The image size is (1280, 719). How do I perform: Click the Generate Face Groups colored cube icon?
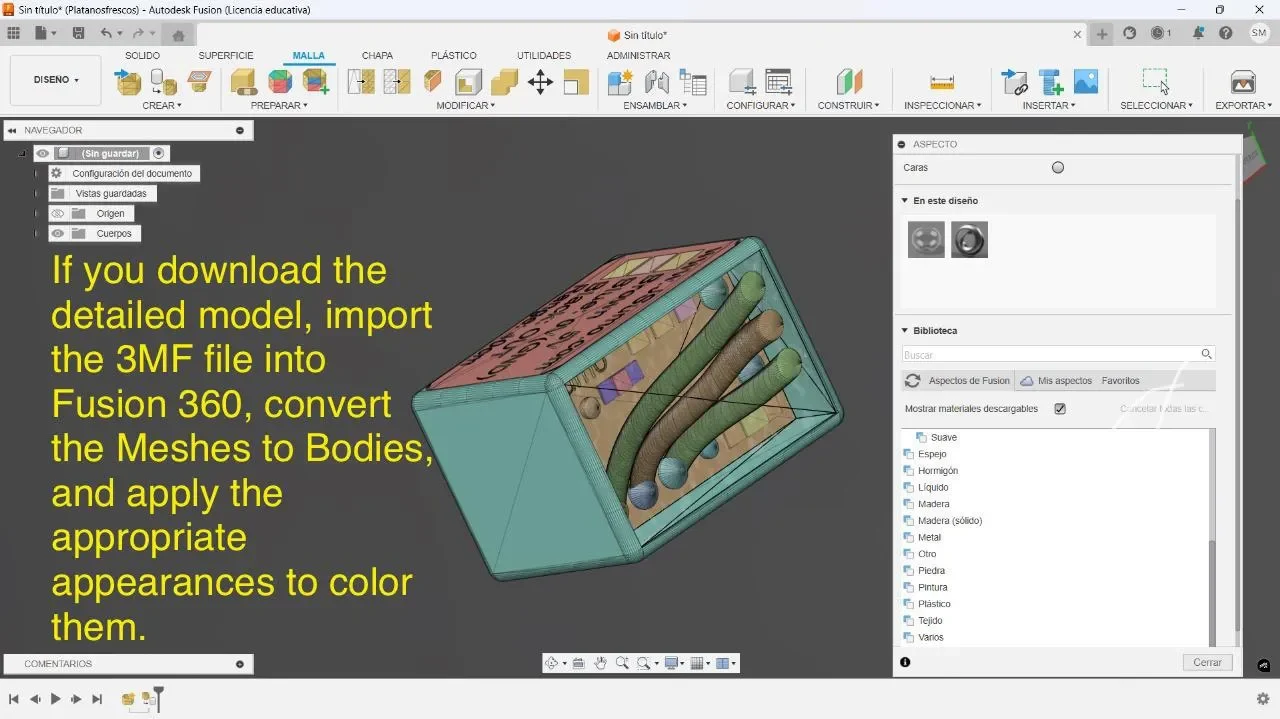coord(280,82)
